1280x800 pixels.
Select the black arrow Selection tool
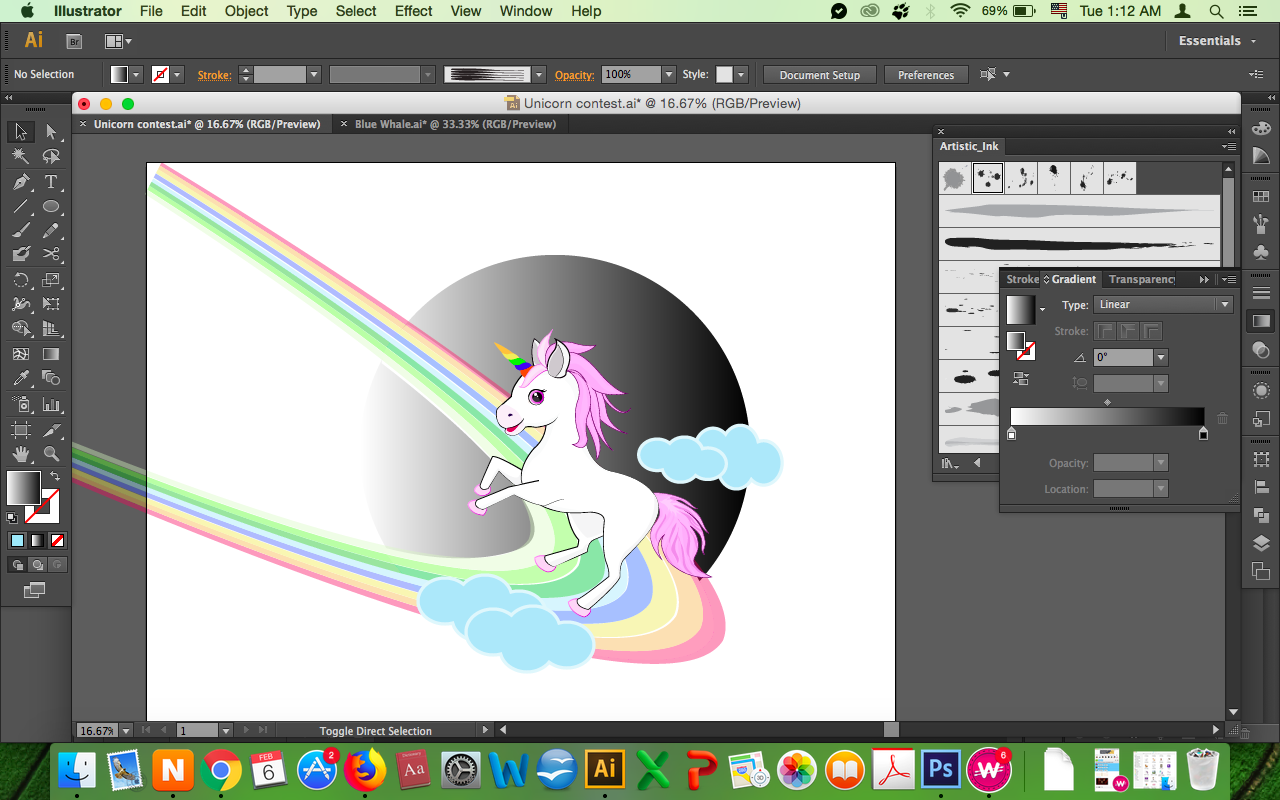point(20,132)
